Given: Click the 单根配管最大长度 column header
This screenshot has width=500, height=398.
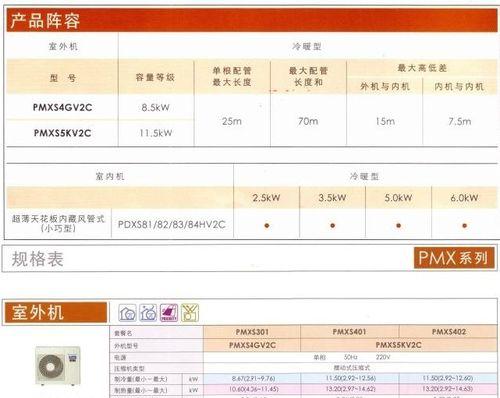Looking at the screenshot, I should (x=232, y=76).
